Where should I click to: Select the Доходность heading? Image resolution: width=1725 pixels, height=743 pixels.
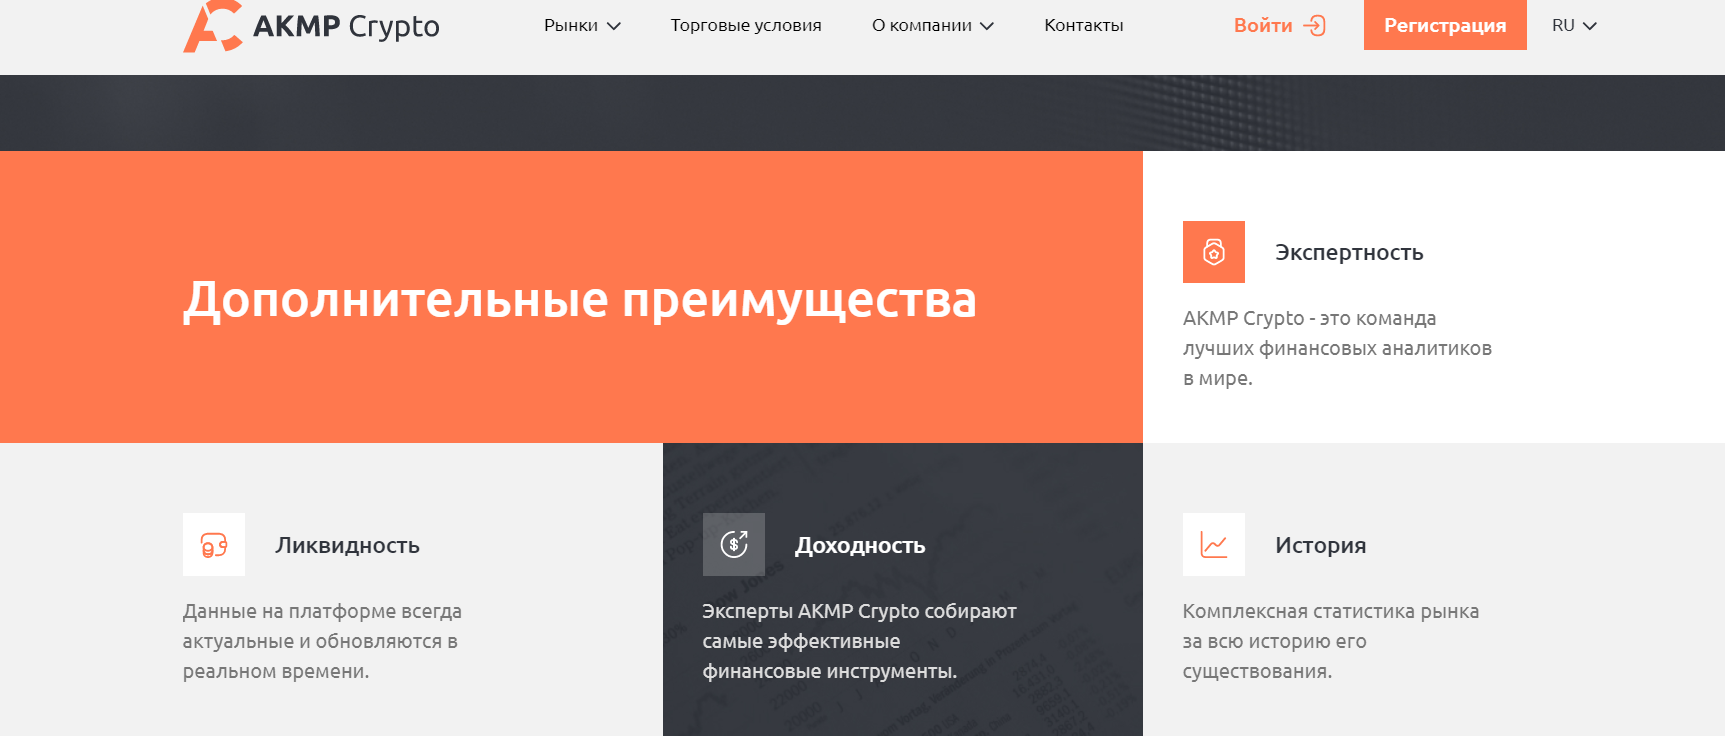(860, 545)
